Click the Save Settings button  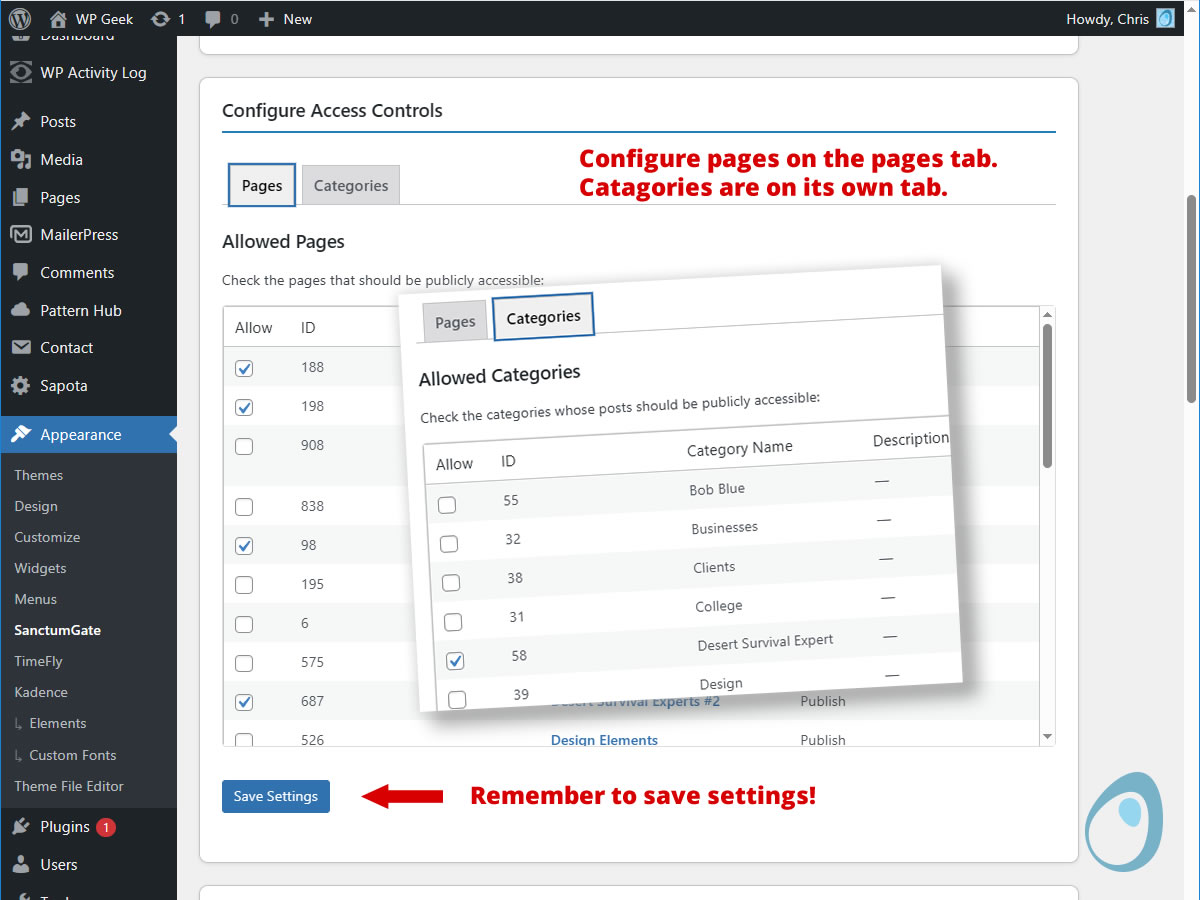[275, 796]
